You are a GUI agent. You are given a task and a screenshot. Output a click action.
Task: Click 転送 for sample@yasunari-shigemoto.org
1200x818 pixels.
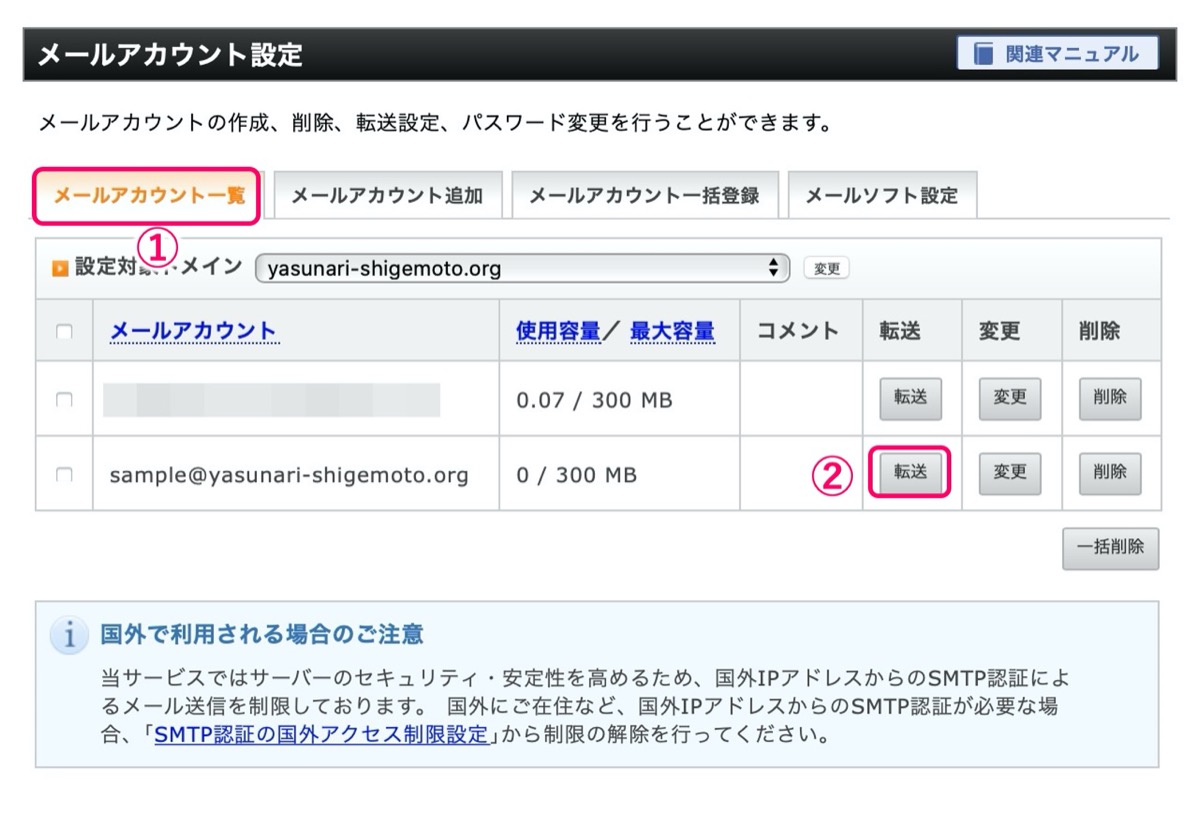(911, 473)
